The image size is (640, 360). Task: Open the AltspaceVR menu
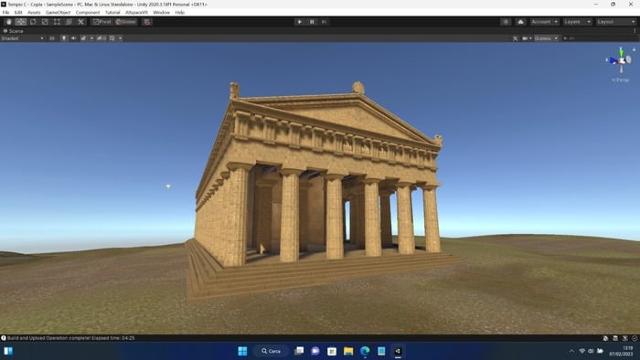click(x=136, y=13)
